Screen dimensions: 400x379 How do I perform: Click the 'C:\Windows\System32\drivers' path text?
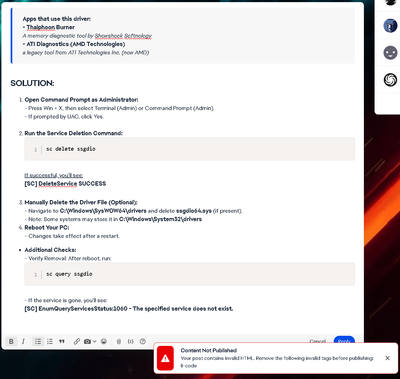pos(160,219)
